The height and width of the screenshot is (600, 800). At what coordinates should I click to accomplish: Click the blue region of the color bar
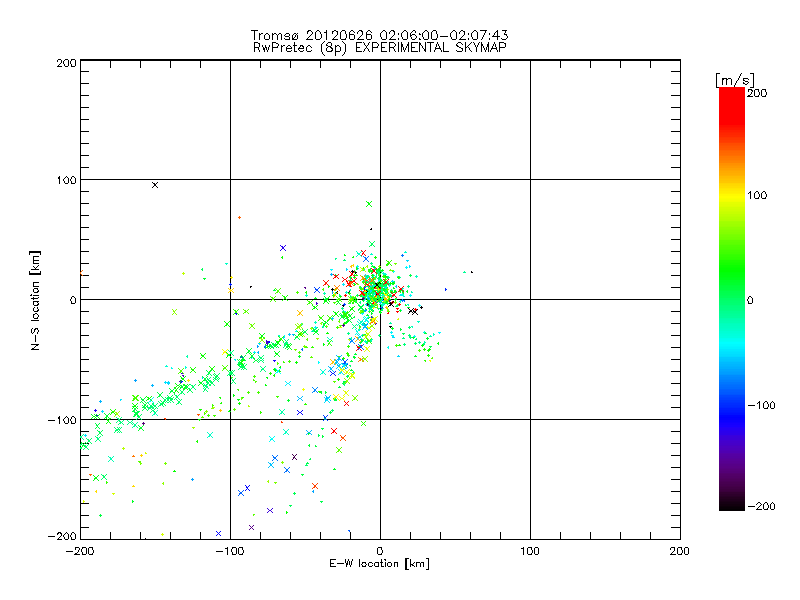click(731, 405)
